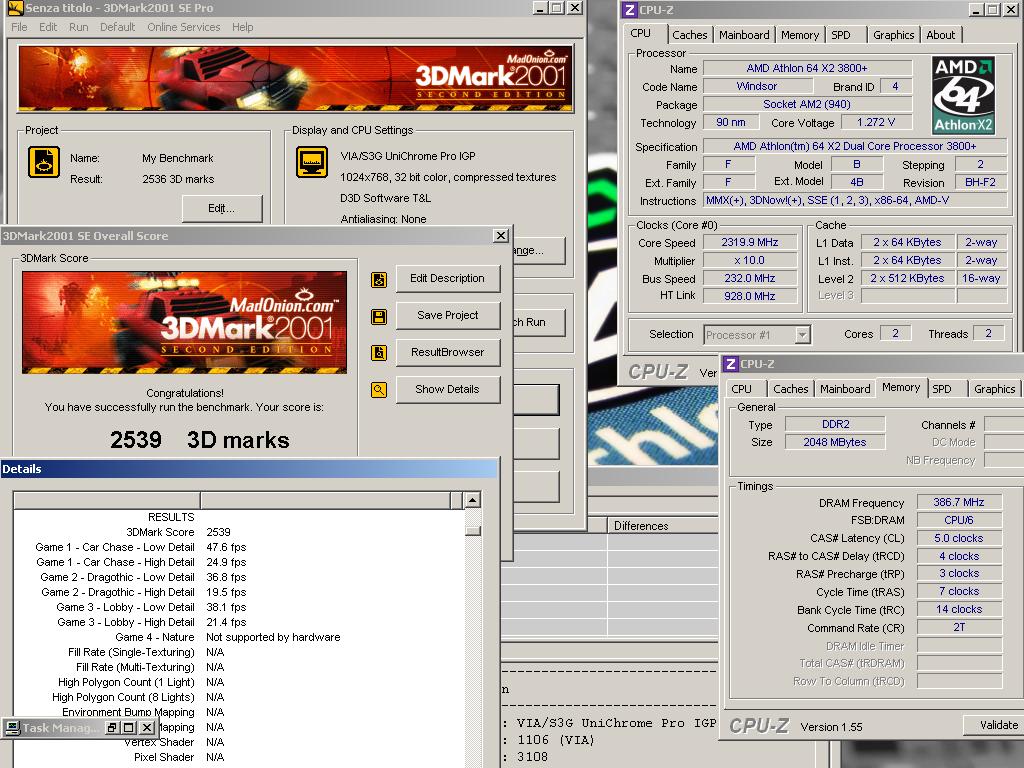Switch to Graphics tab in top CPU-Z
The image size is (1024, 768).
(x=893, y=35)
